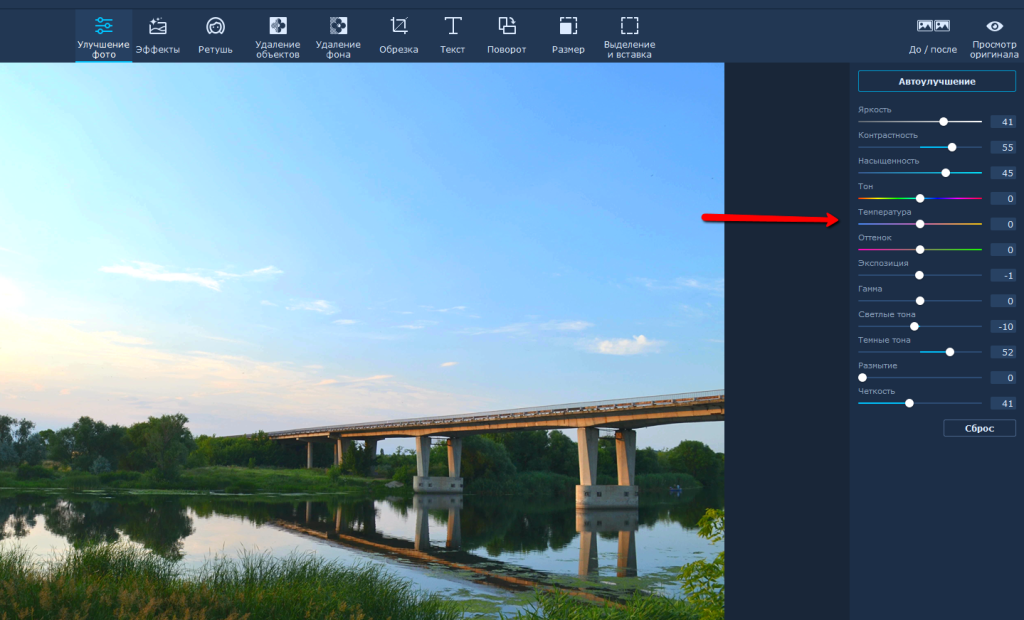
Task: Open the Улучшение фото tool
Action: pyautogui.click(x=103, y=37)
